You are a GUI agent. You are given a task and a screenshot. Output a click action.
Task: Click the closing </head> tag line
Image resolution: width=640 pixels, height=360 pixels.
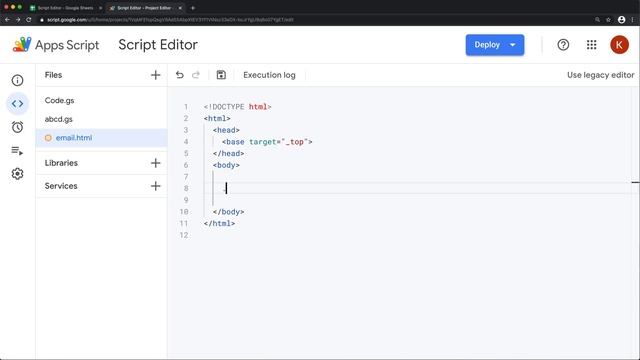pyautogui.click(x=229, y=153)
